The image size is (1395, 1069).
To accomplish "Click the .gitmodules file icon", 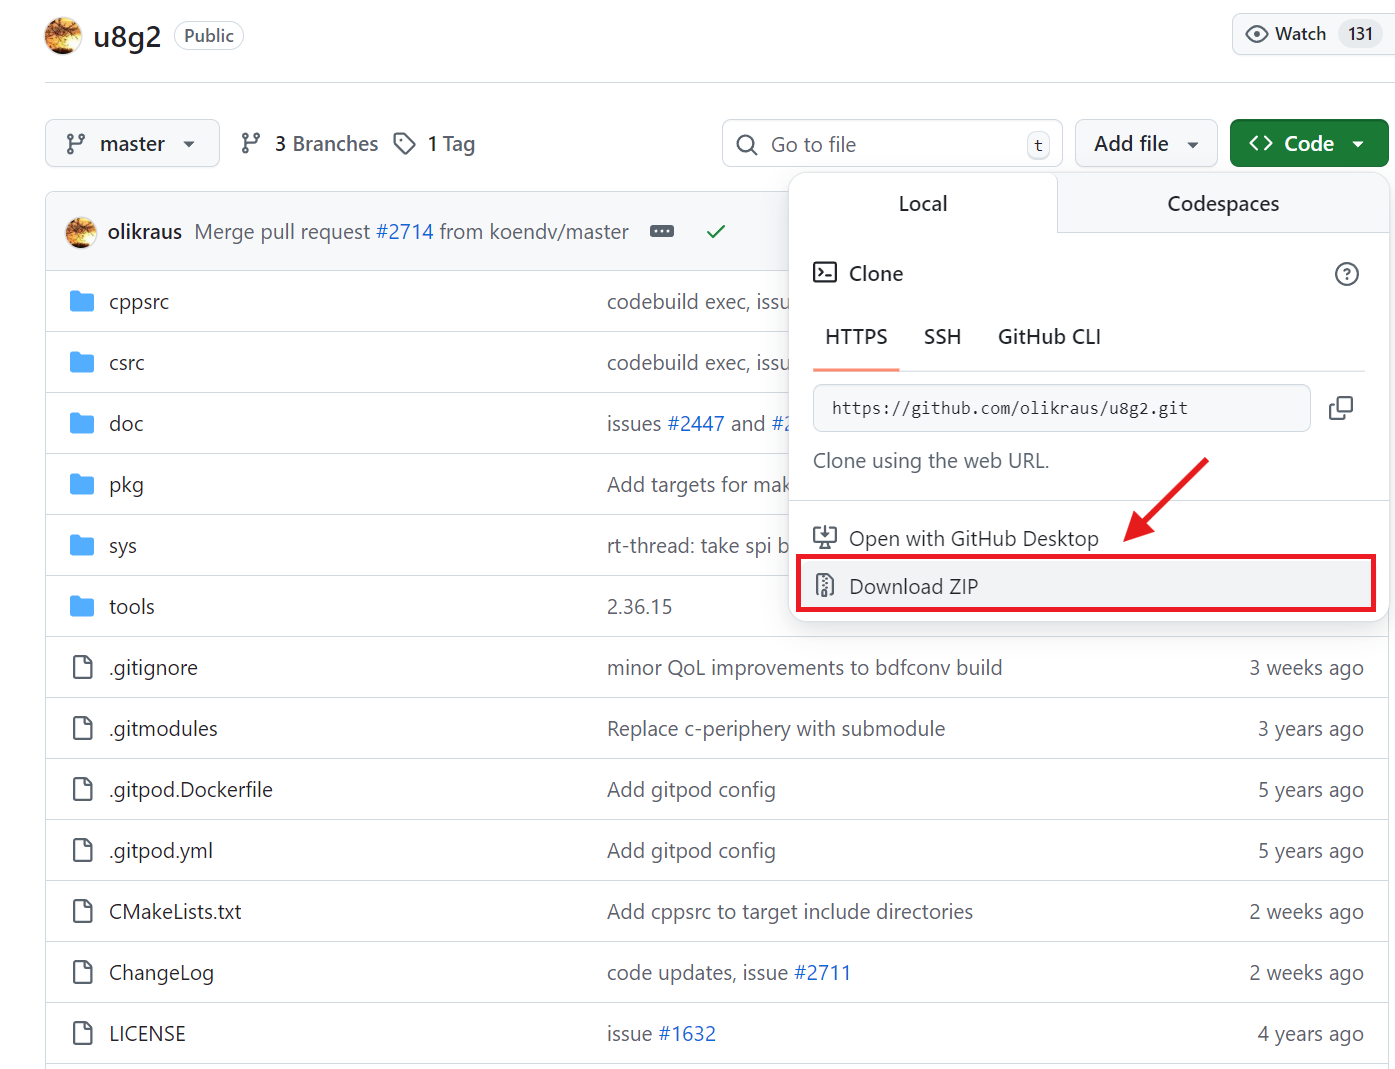I will point(83,728).
